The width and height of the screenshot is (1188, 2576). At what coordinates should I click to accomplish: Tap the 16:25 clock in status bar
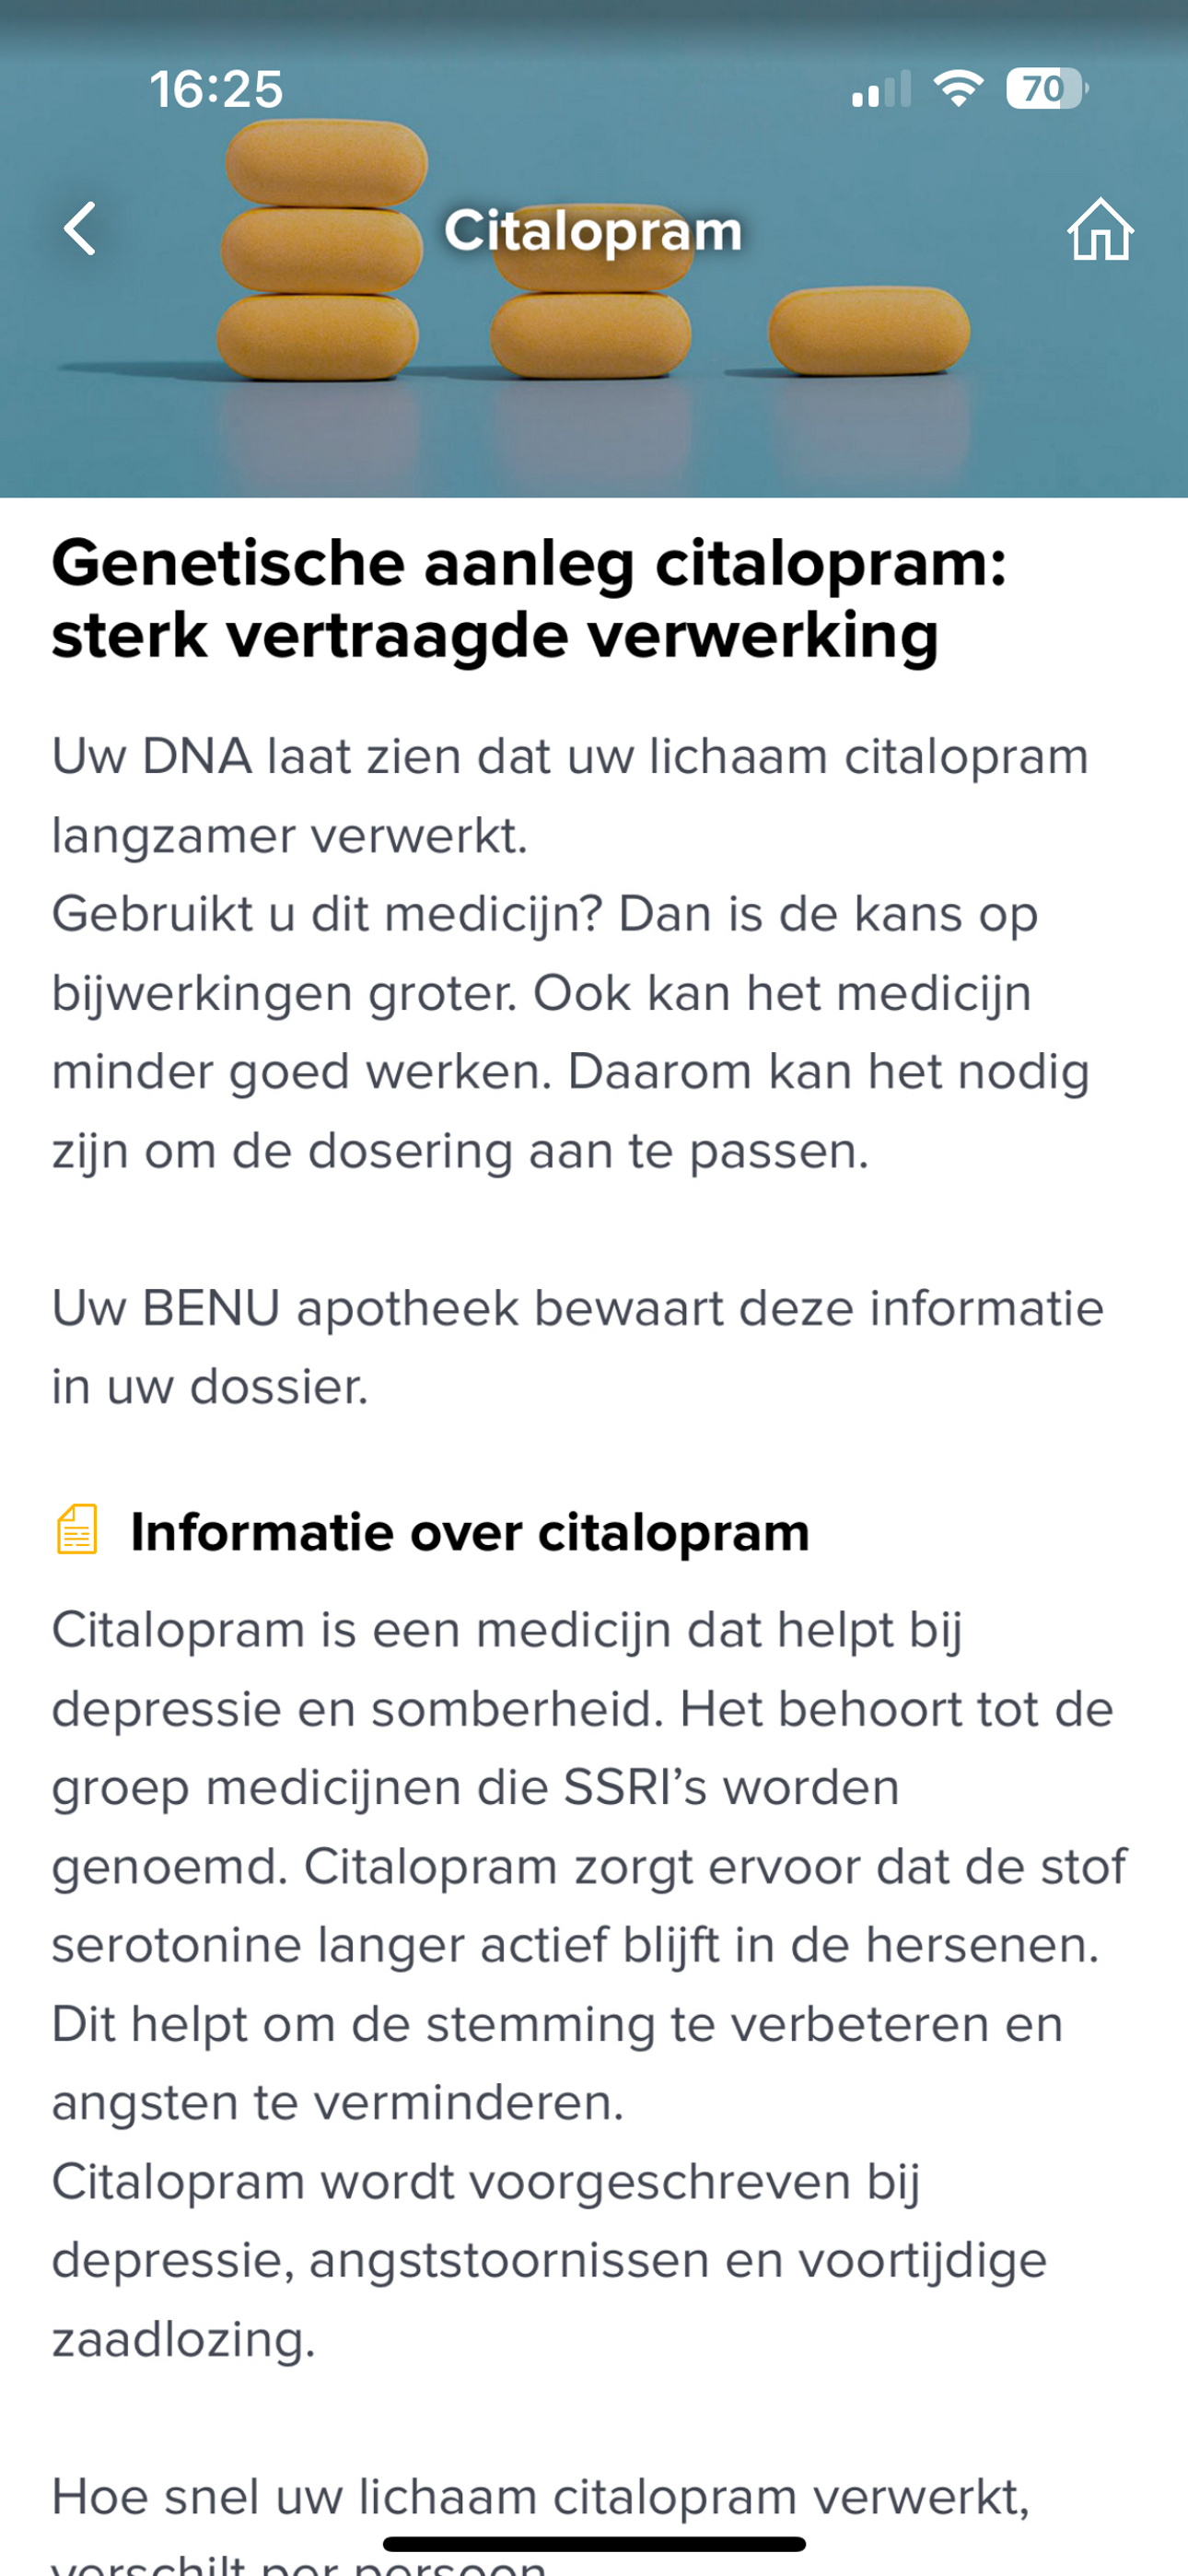click(216, 89)
